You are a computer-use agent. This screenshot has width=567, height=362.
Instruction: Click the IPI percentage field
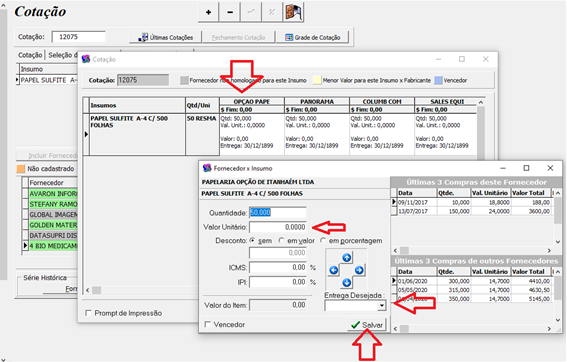click(x=277, y=282)
